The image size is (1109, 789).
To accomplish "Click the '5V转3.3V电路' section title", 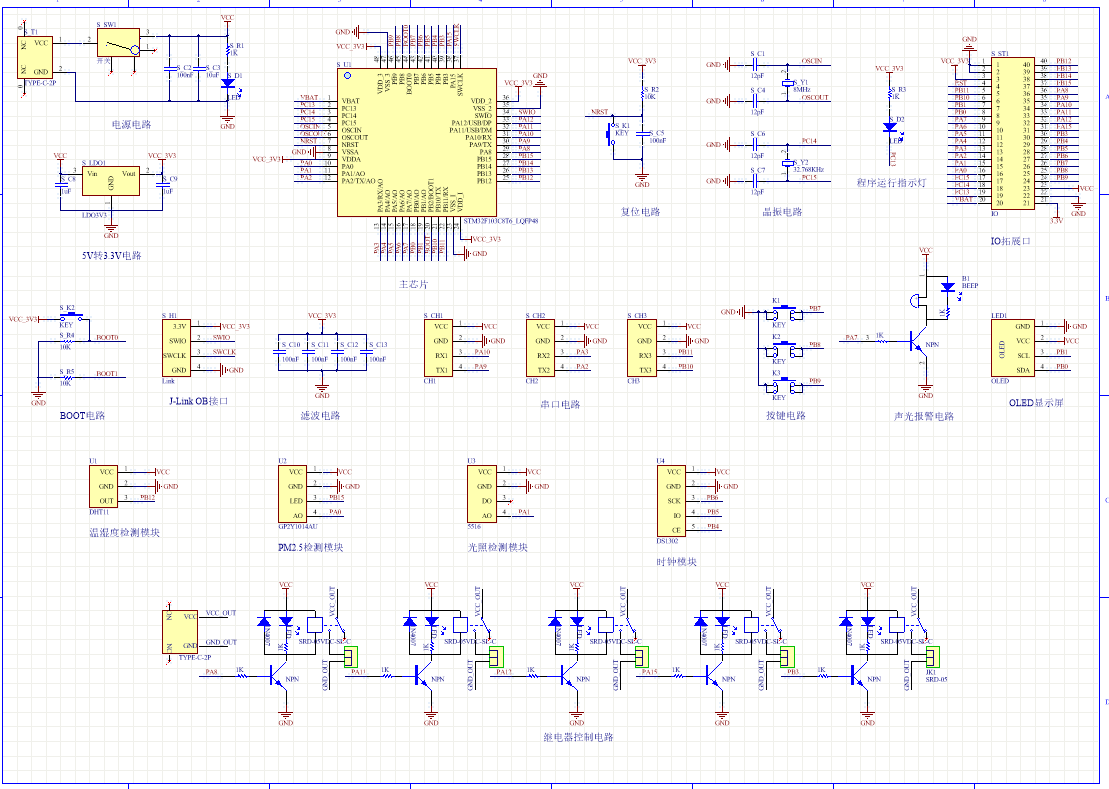I will coord(112,255).
